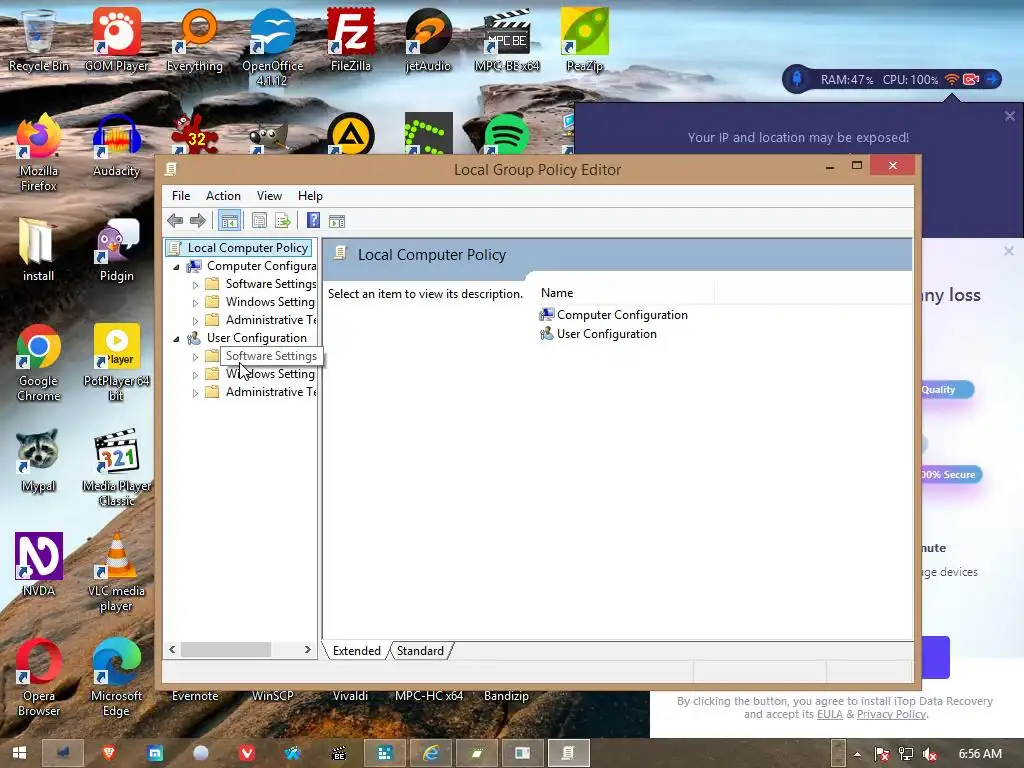This screenshot has width=1024, height=768.
Task: Select the PotPlayer 64 bit desktop icon
Action: click(116, 362)
